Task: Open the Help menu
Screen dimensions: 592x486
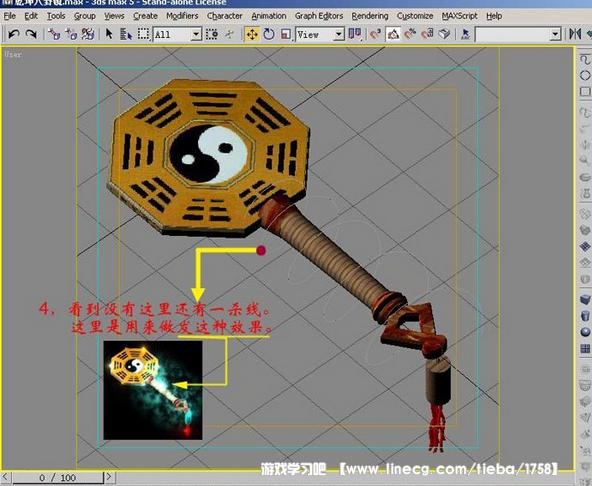Action: coord(494,16)
